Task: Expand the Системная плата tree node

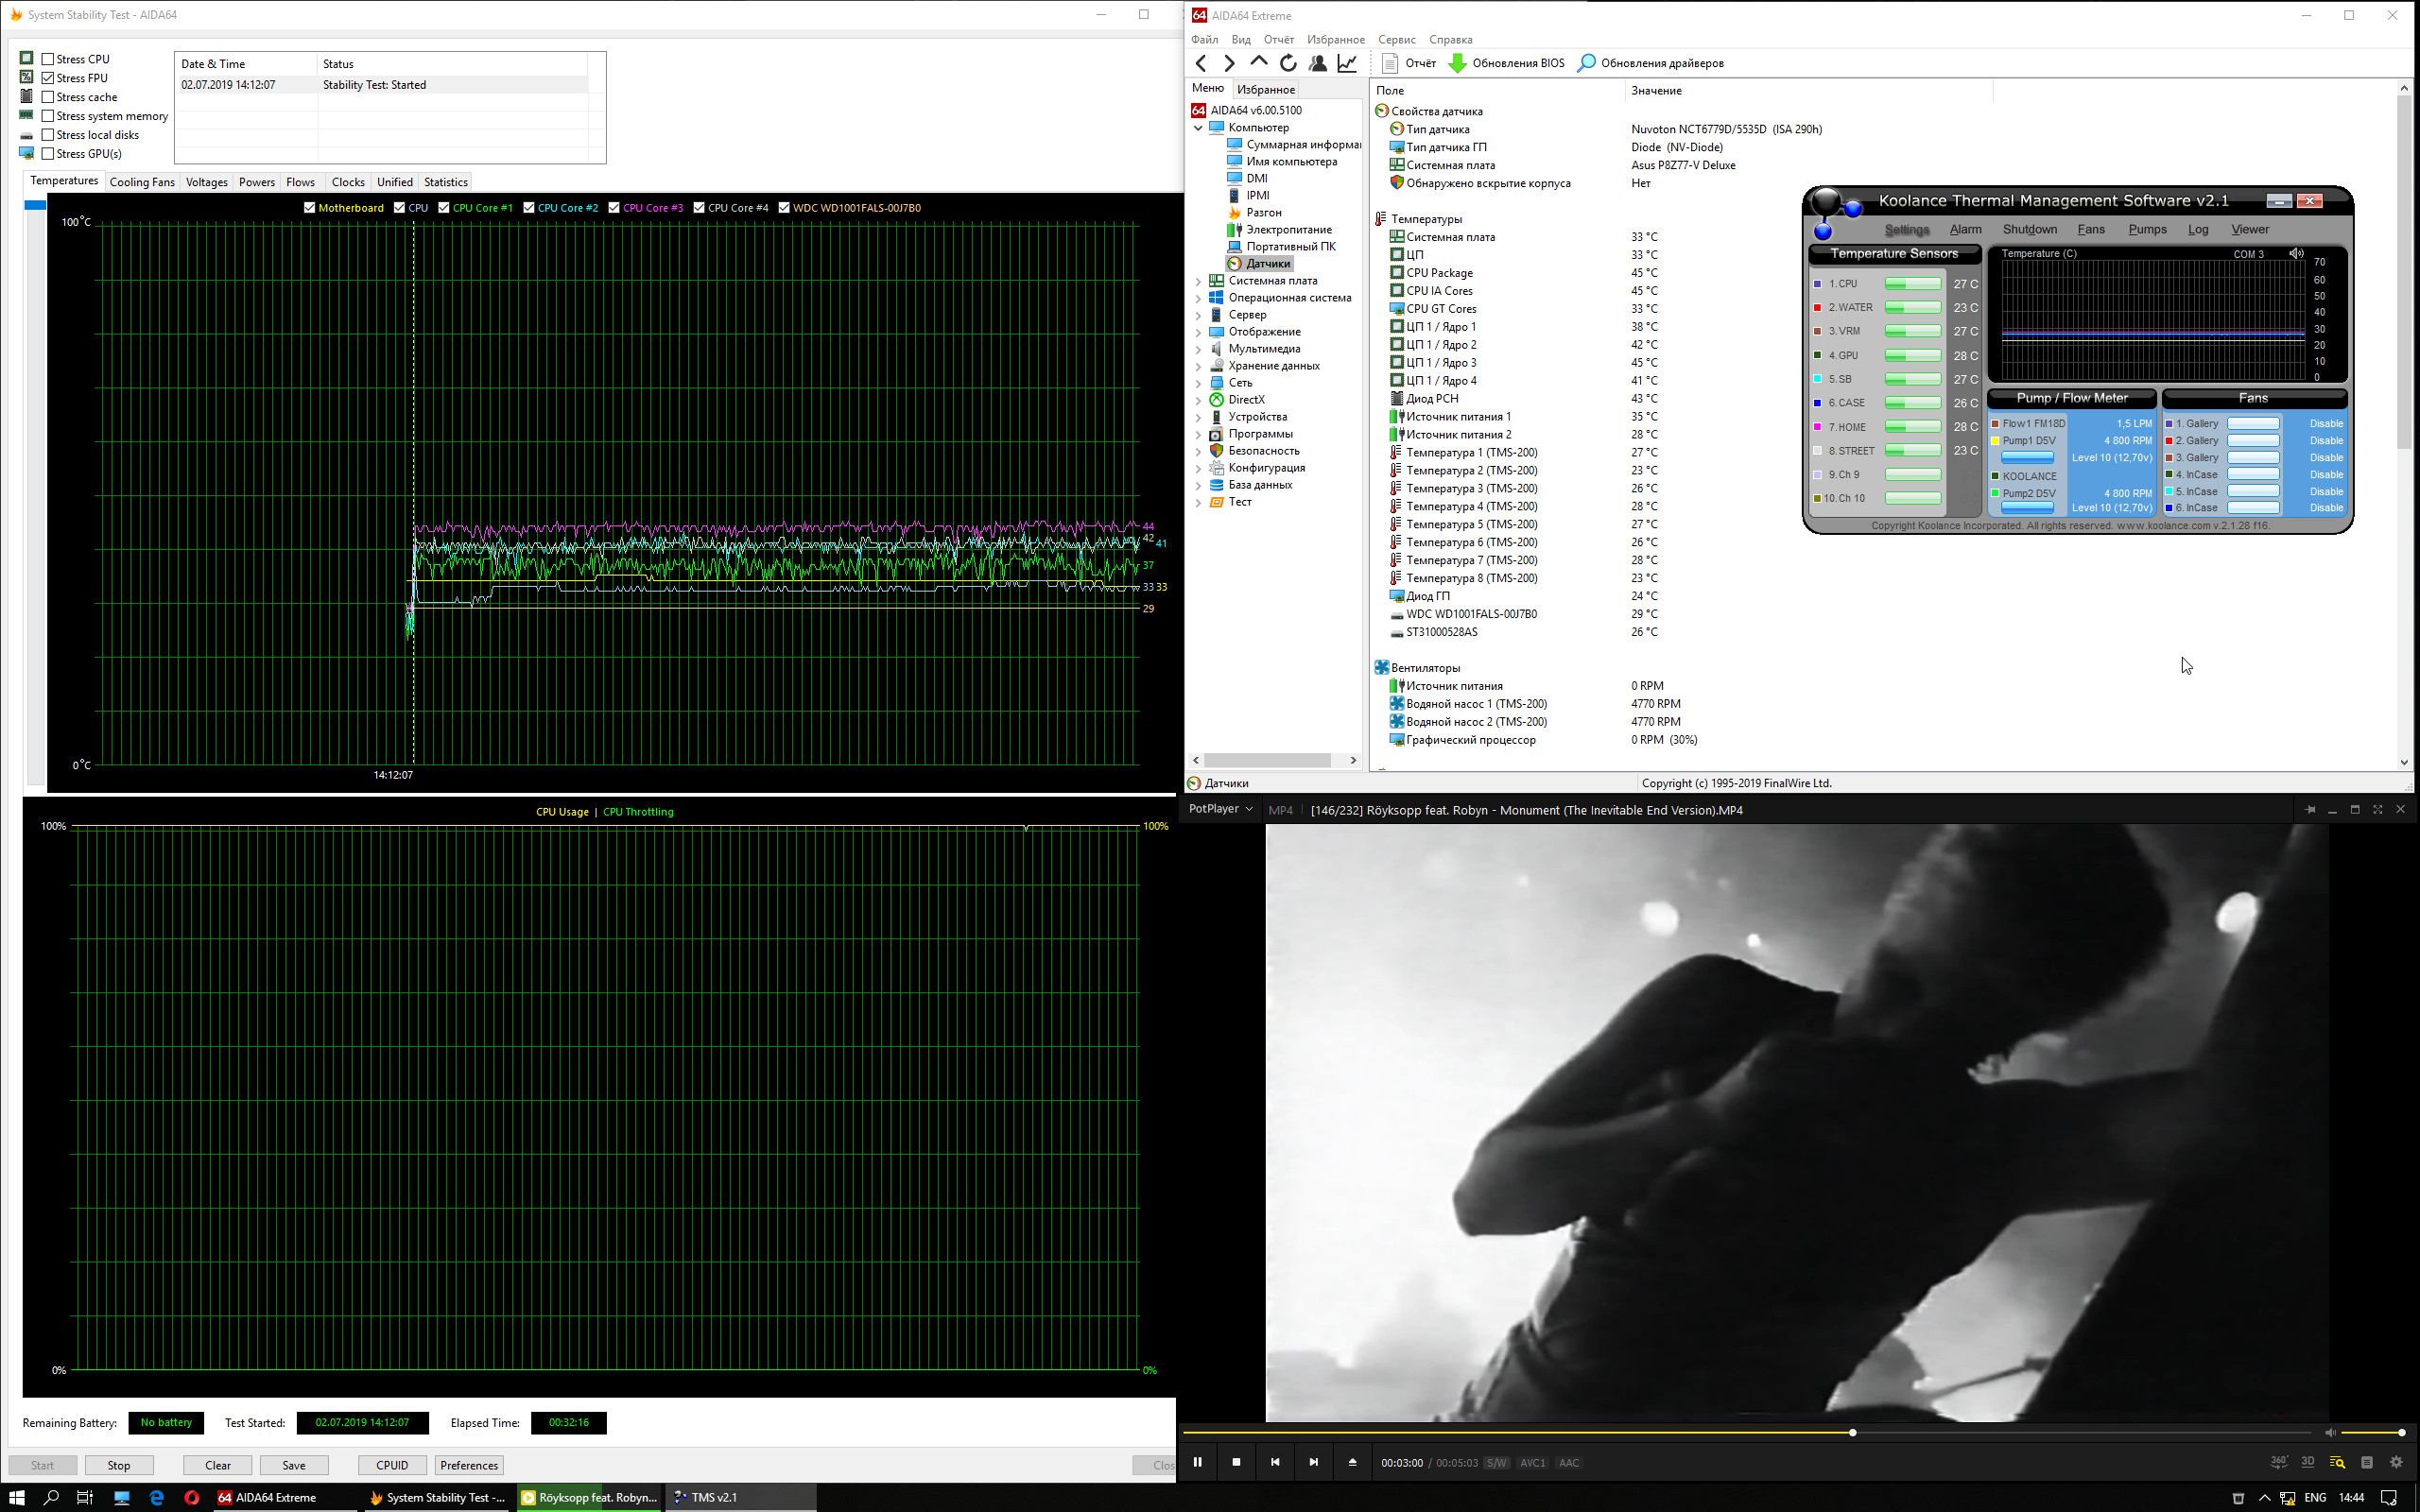Action: click(1198, 281)
